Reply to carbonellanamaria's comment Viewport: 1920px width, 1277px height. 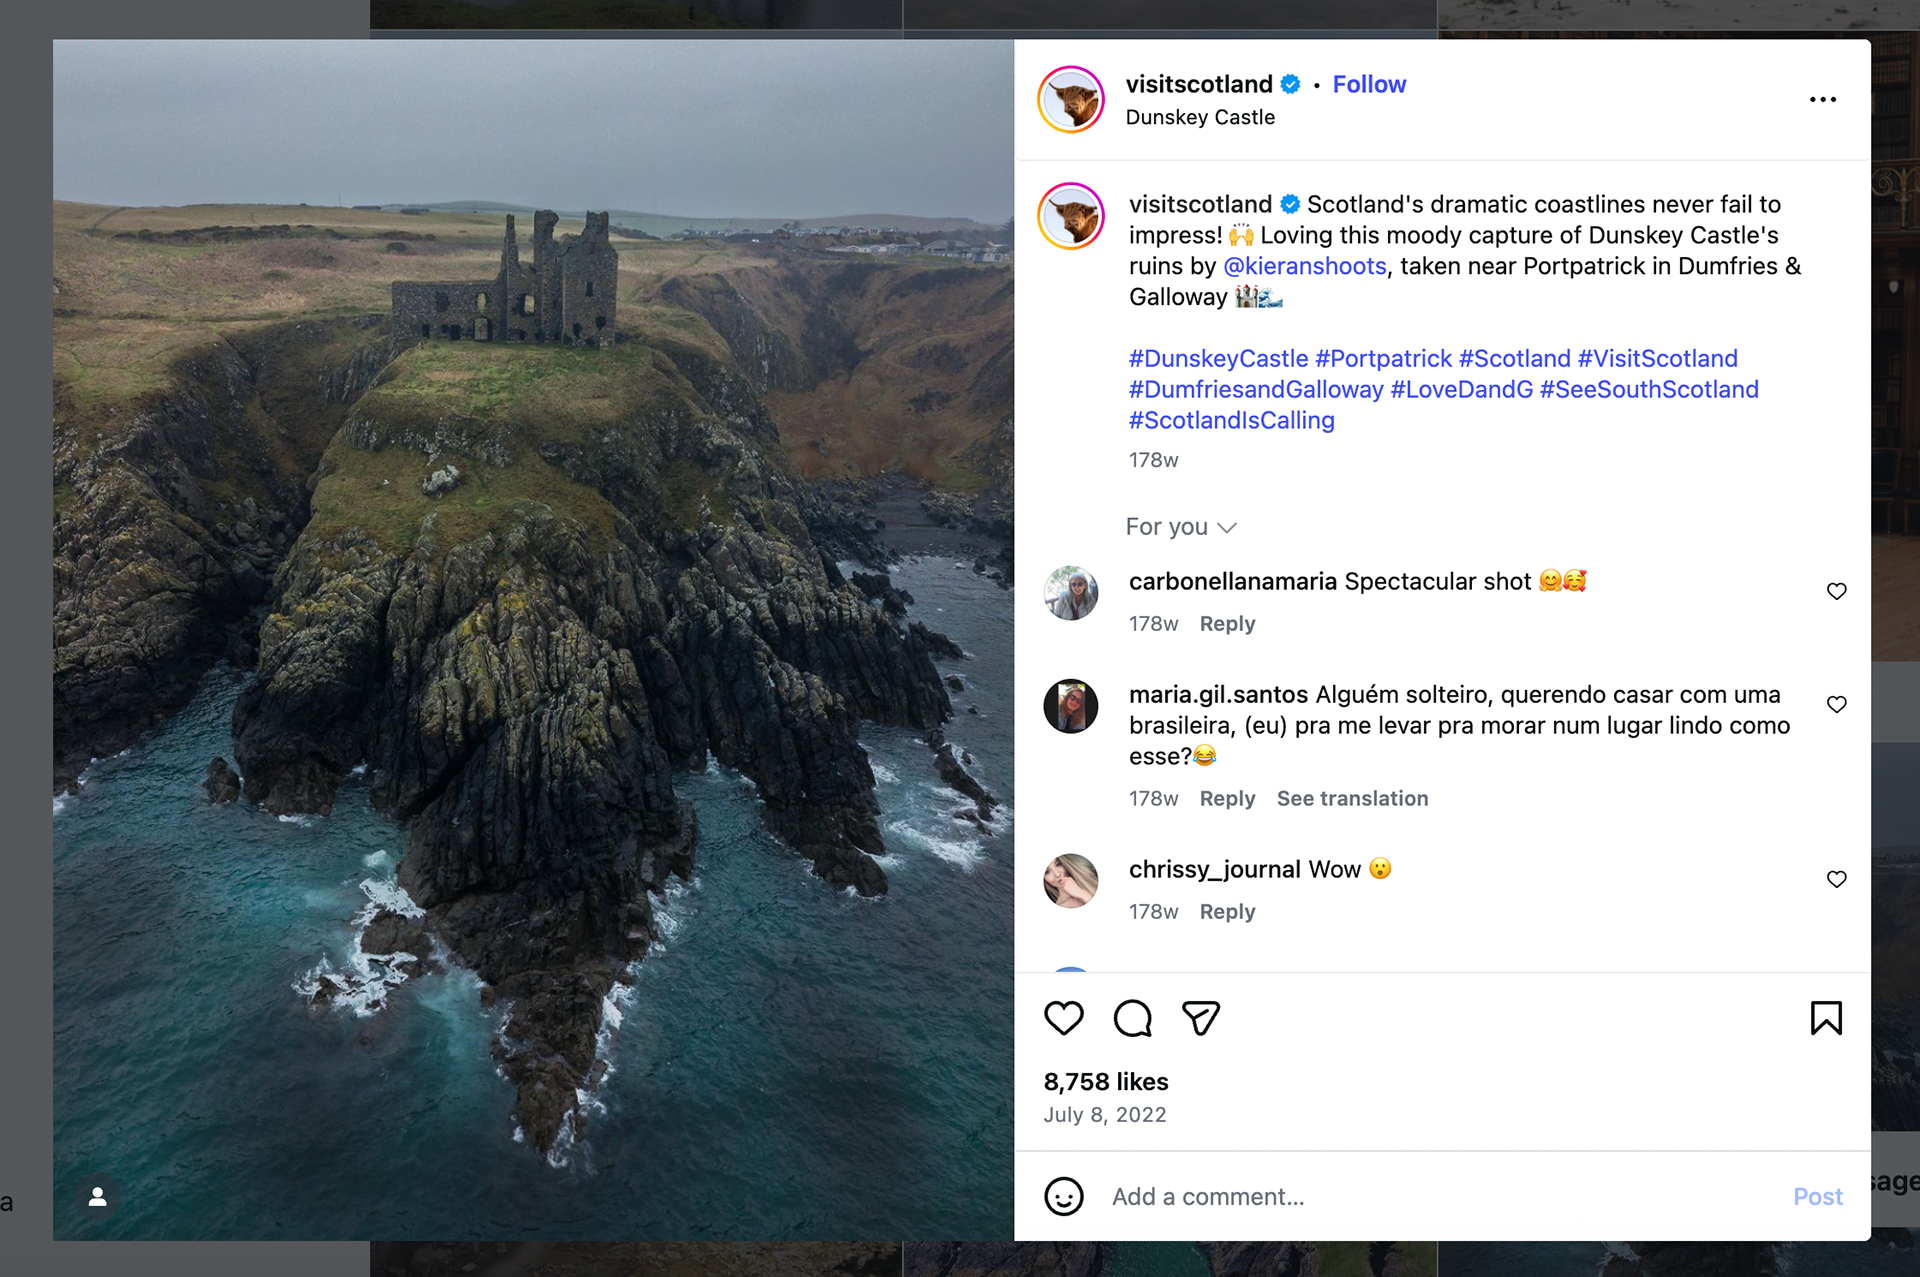coord(1227,623)
